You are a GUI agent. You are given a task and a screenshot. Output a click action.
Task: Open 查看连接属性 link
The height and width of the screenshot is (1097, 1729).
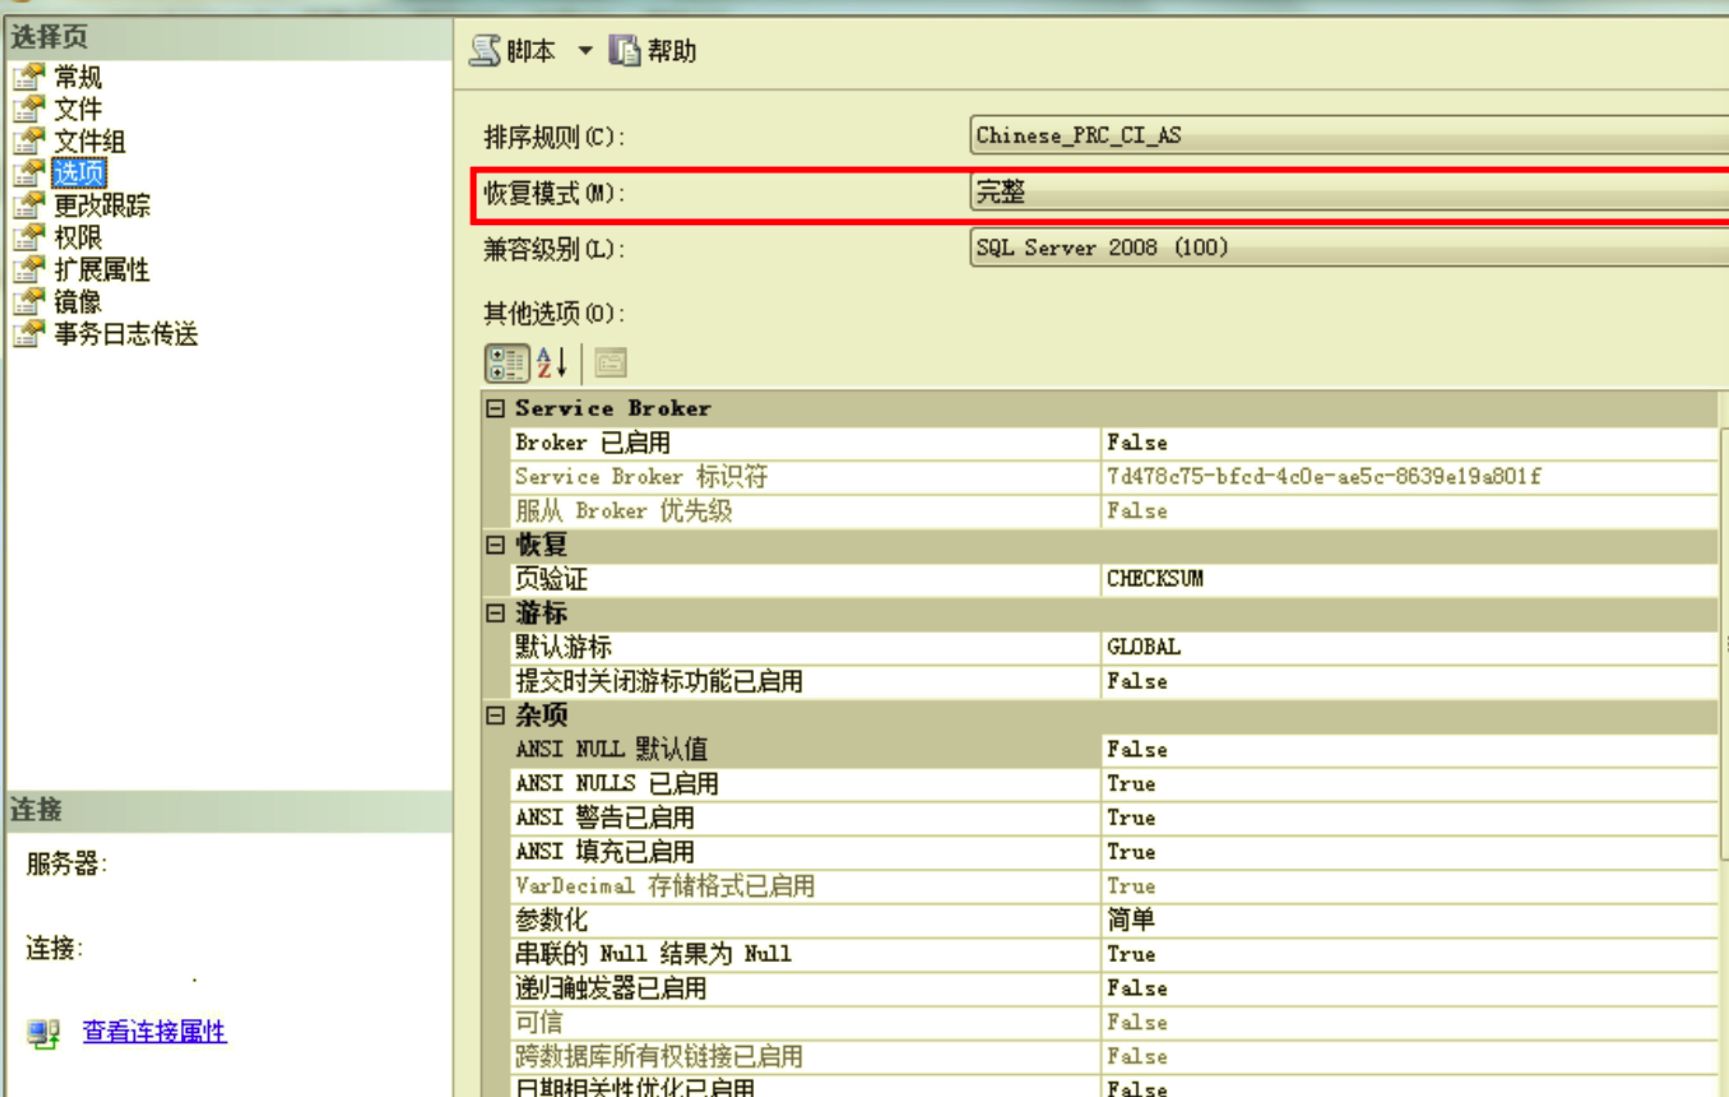tap(154, 1031)
